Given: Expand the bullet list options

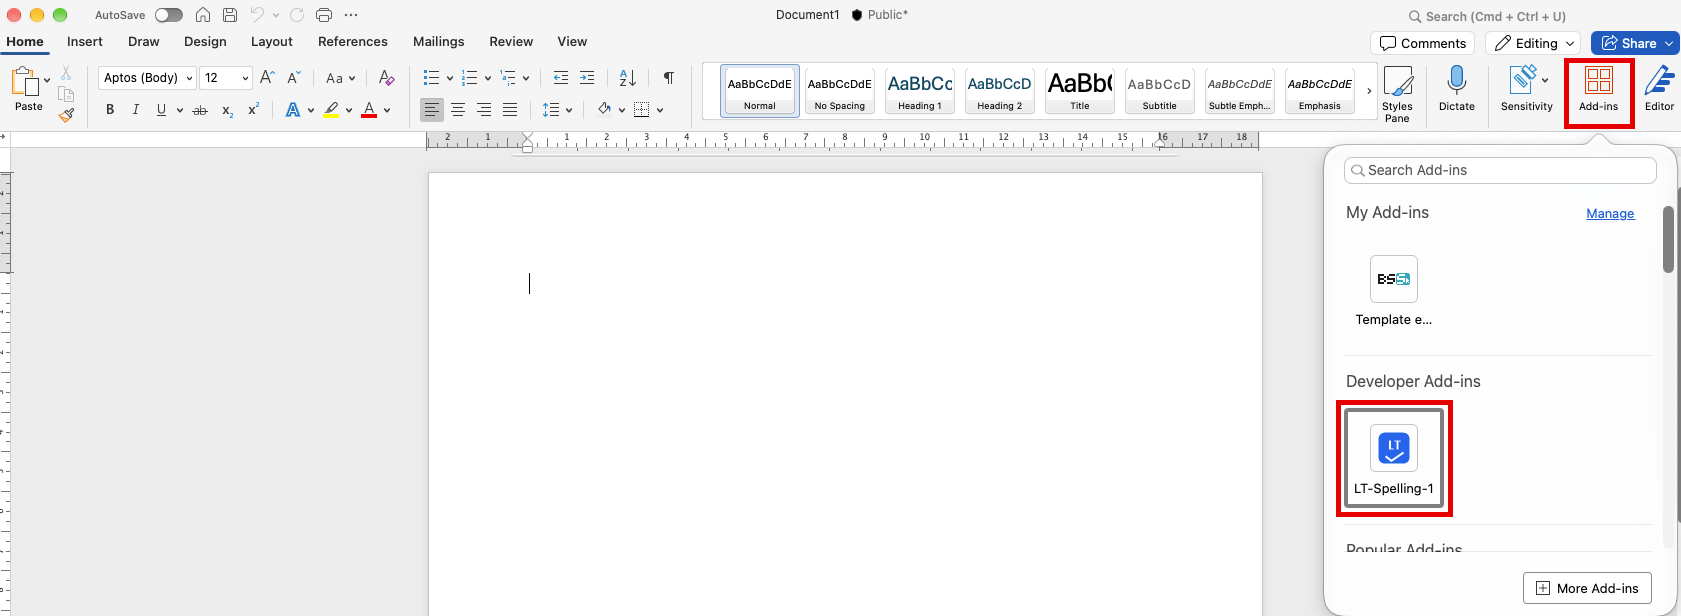Looking at the screenshot, I should tap(450, 78).
